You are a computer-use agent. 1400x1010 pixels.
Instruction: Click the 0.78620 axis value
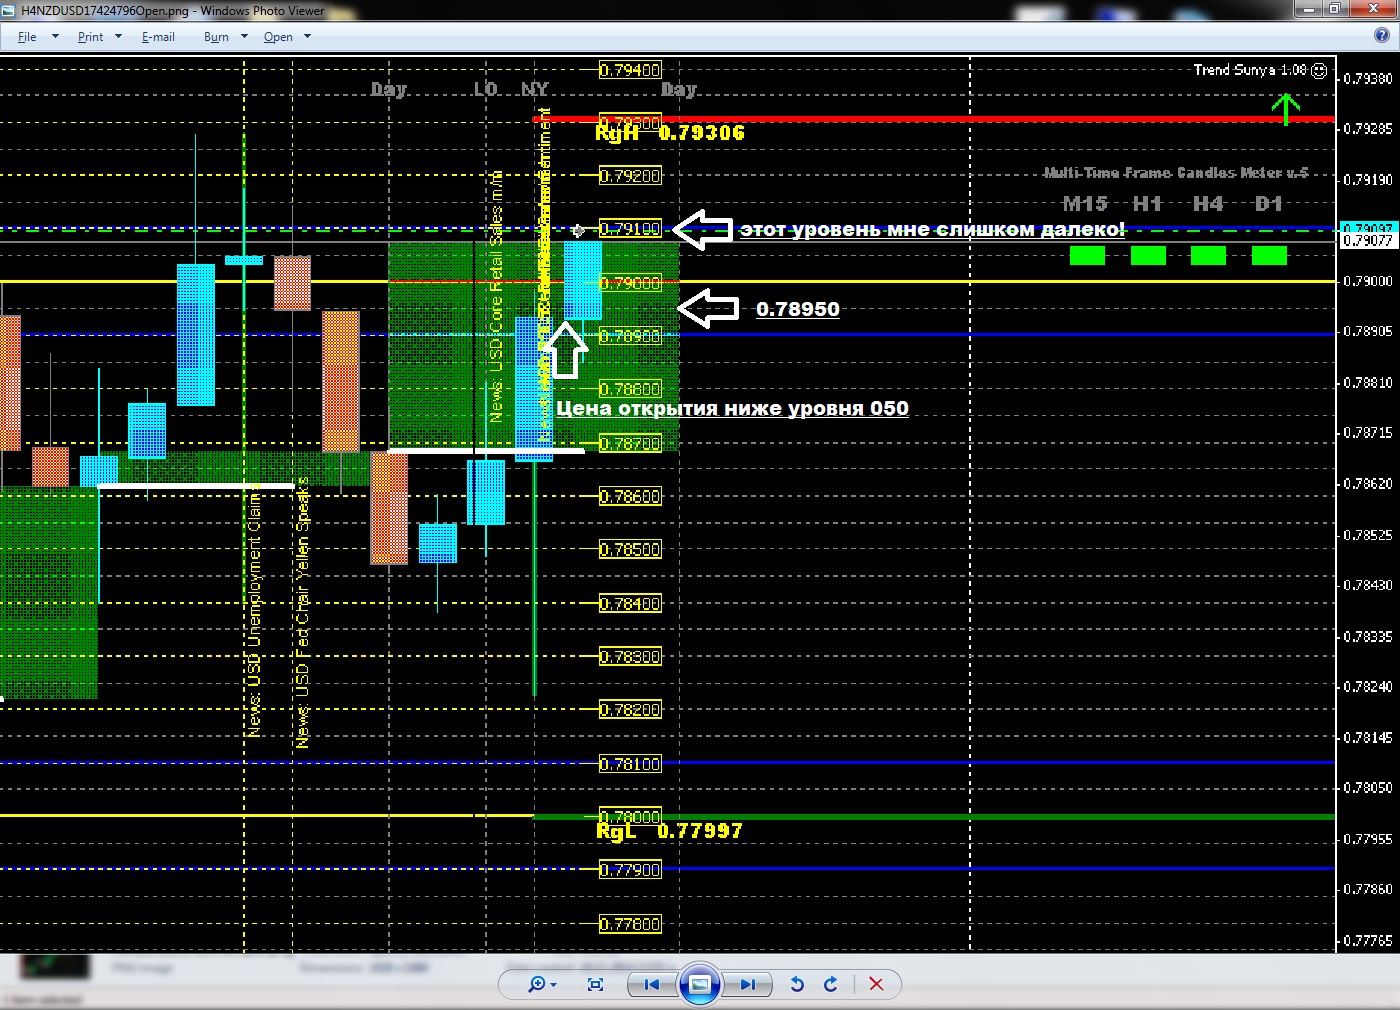[x=1368, y=484]
